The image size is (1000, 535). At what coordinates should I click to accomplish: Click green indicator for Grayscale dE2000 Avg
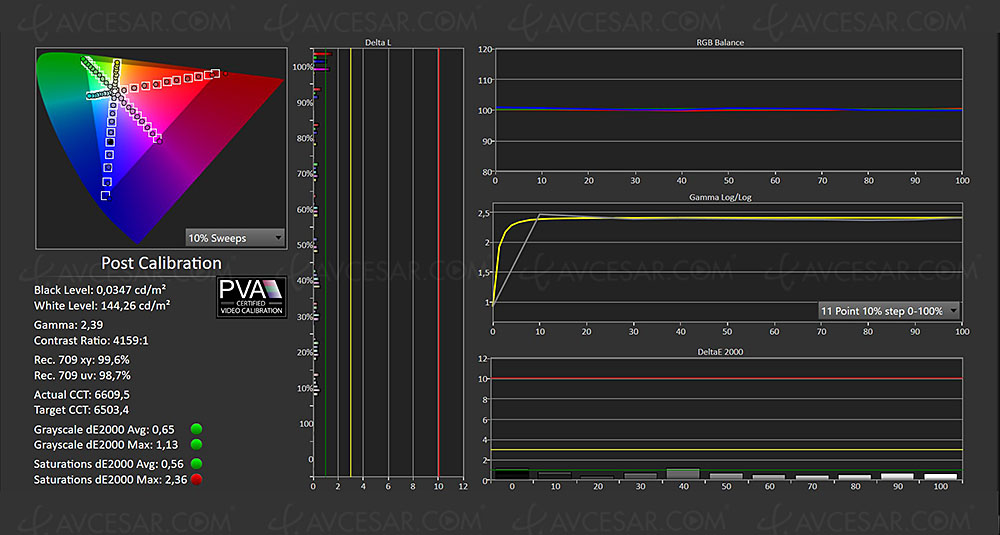point(196,428)
